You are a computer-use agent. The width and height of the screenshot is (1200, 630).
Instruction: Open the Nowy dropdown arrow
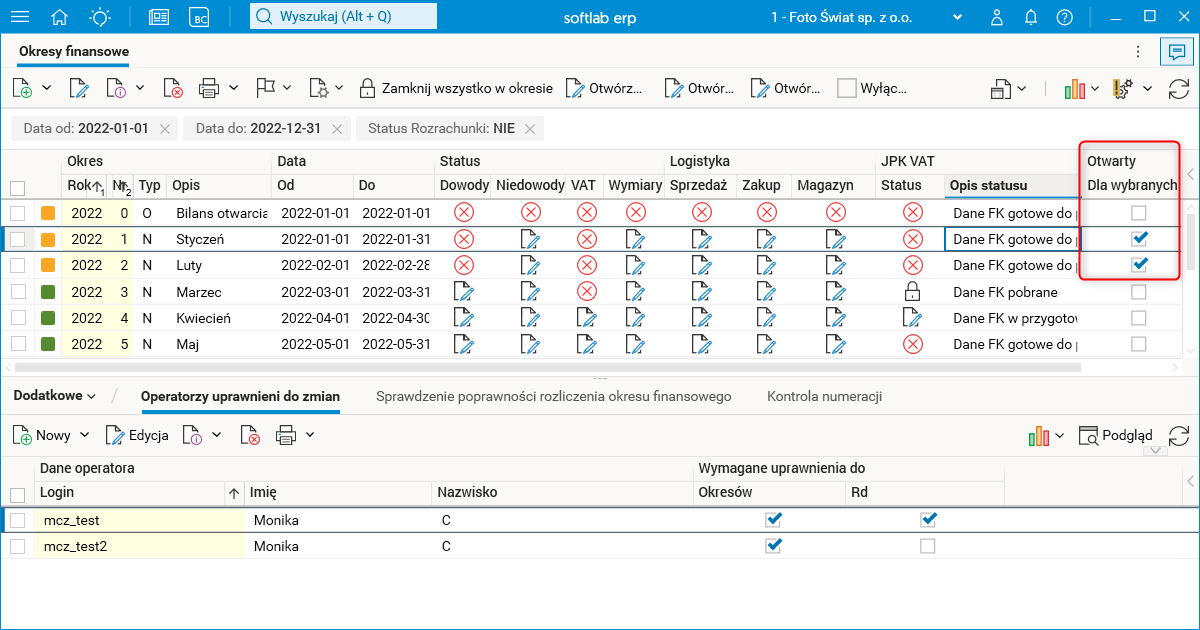pyautogui.click(x=84, y=435)
